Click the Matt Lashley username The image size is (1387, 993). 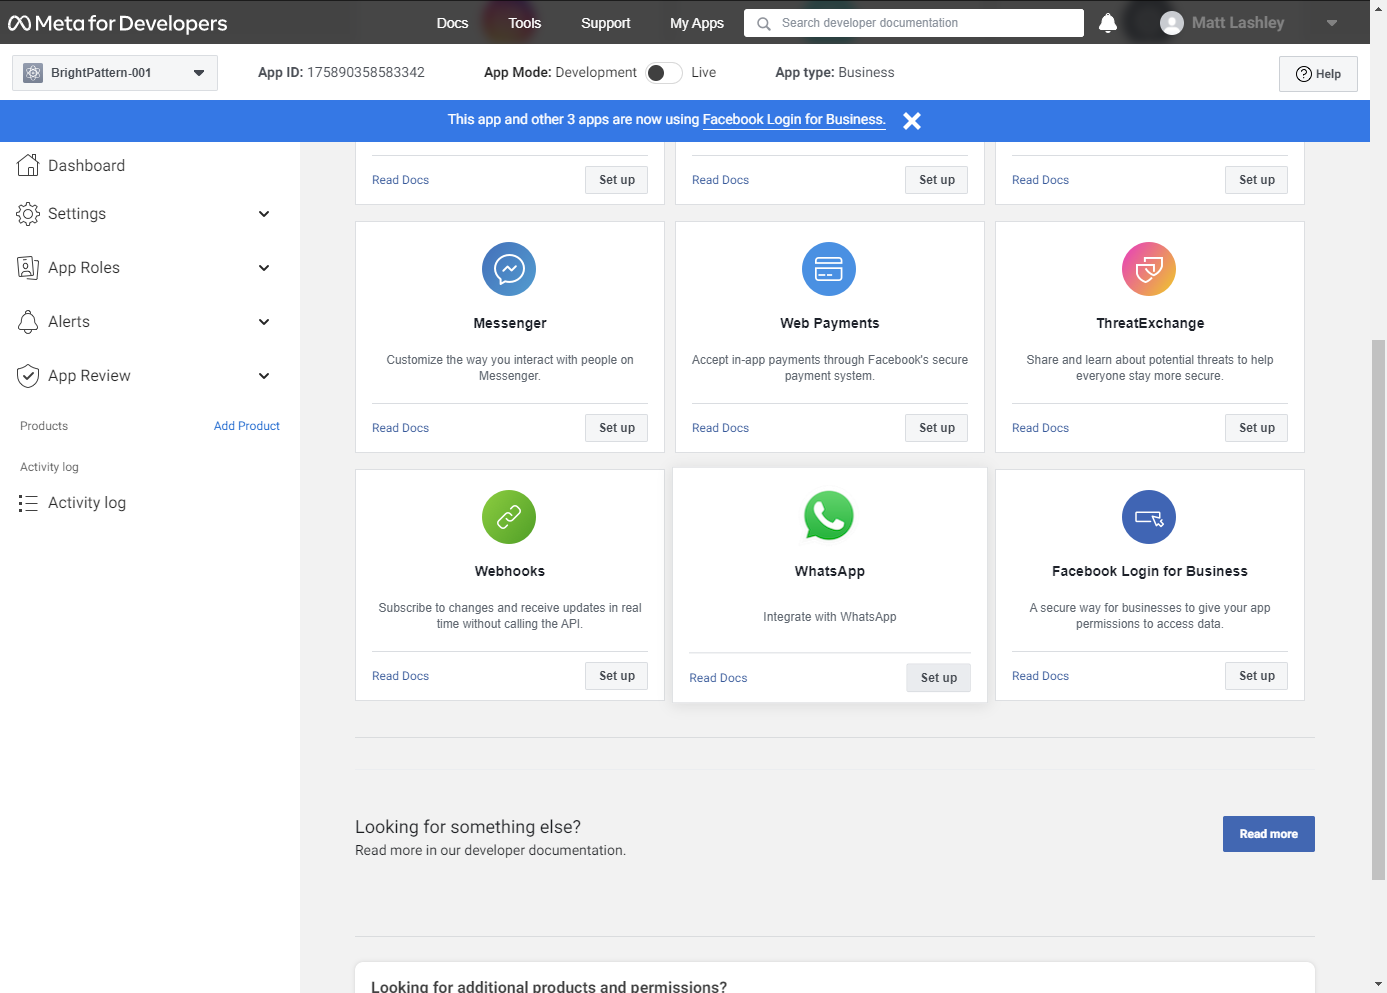pyautogui.click(x=1238, y=23)
